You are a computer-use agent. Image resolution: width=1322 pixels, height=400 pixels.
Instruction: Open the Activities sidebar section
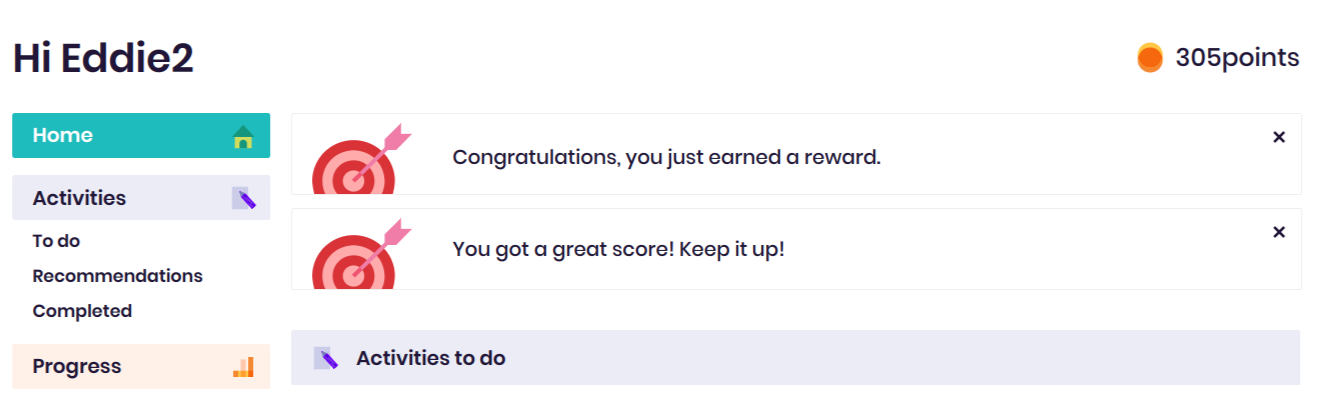(x=79, y=198)
